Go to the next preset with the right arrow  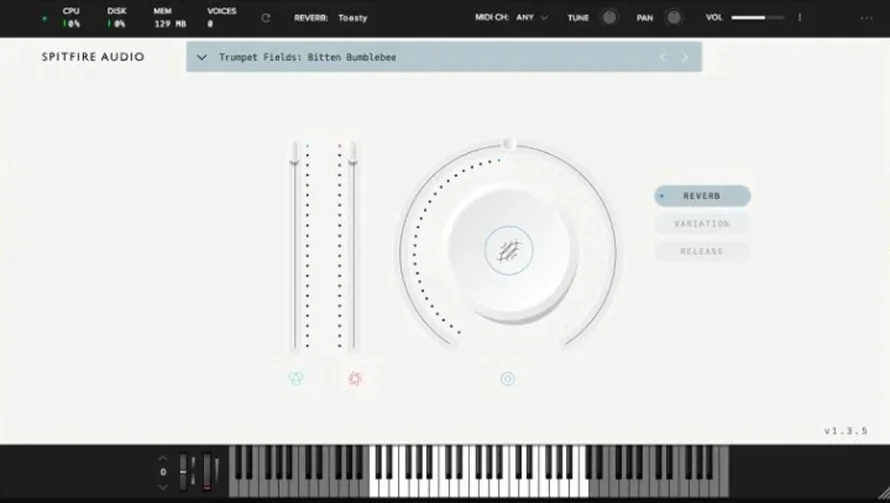click(x=685, y=57)
